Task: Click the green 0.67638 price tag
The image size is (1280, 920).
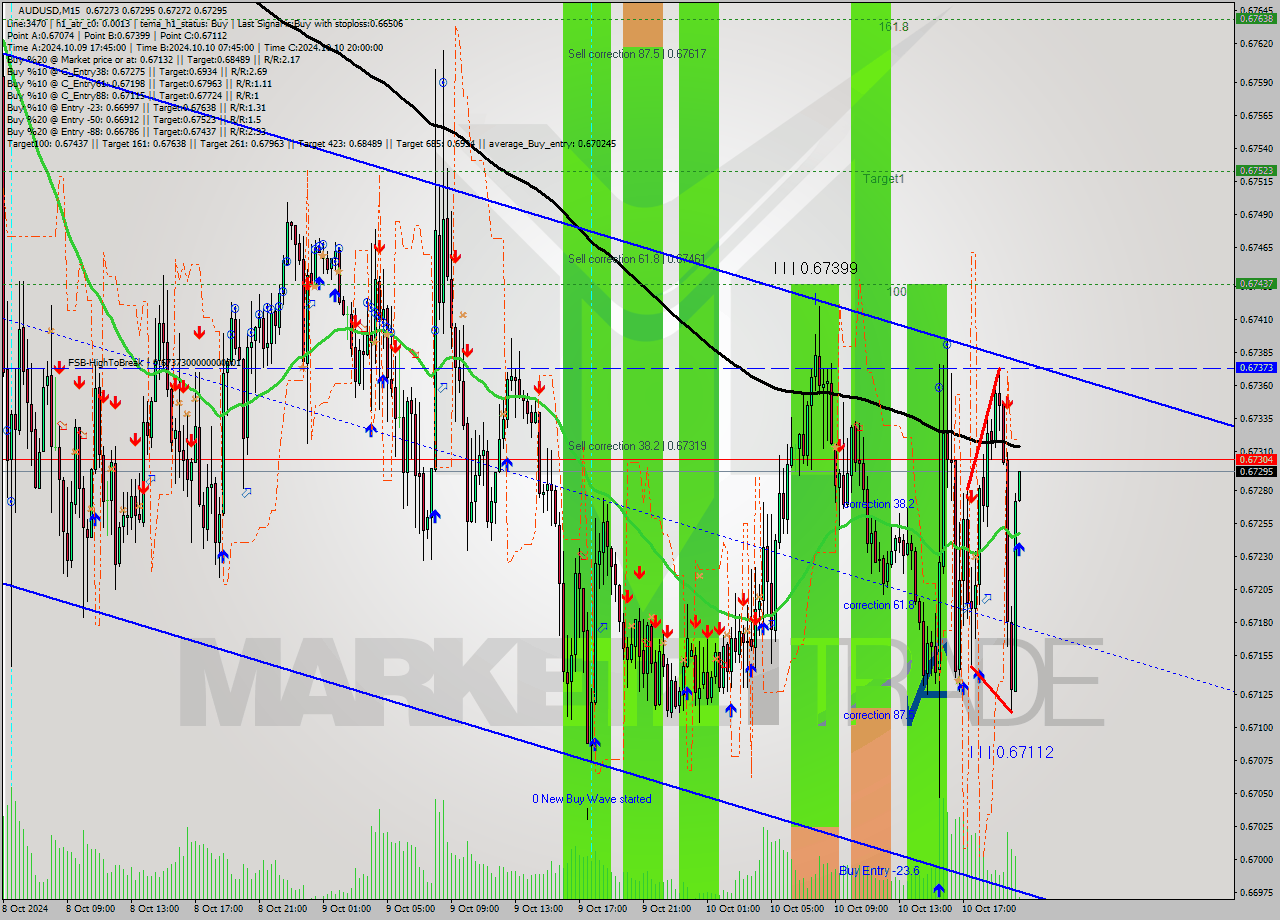Action: coord(1255,18)
